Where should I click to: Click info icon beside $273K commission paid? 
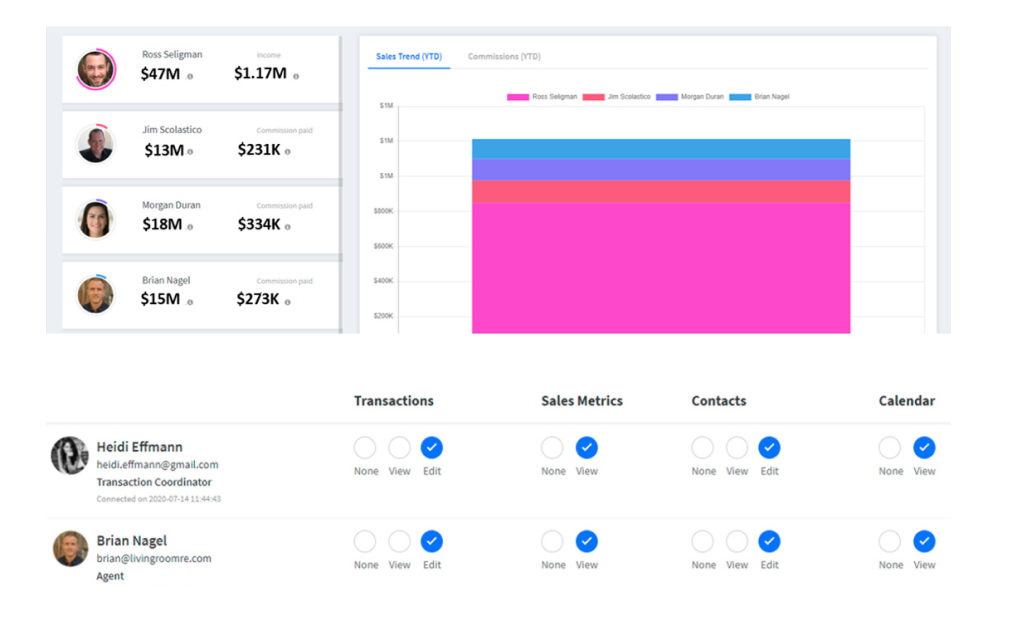[288, 302]
